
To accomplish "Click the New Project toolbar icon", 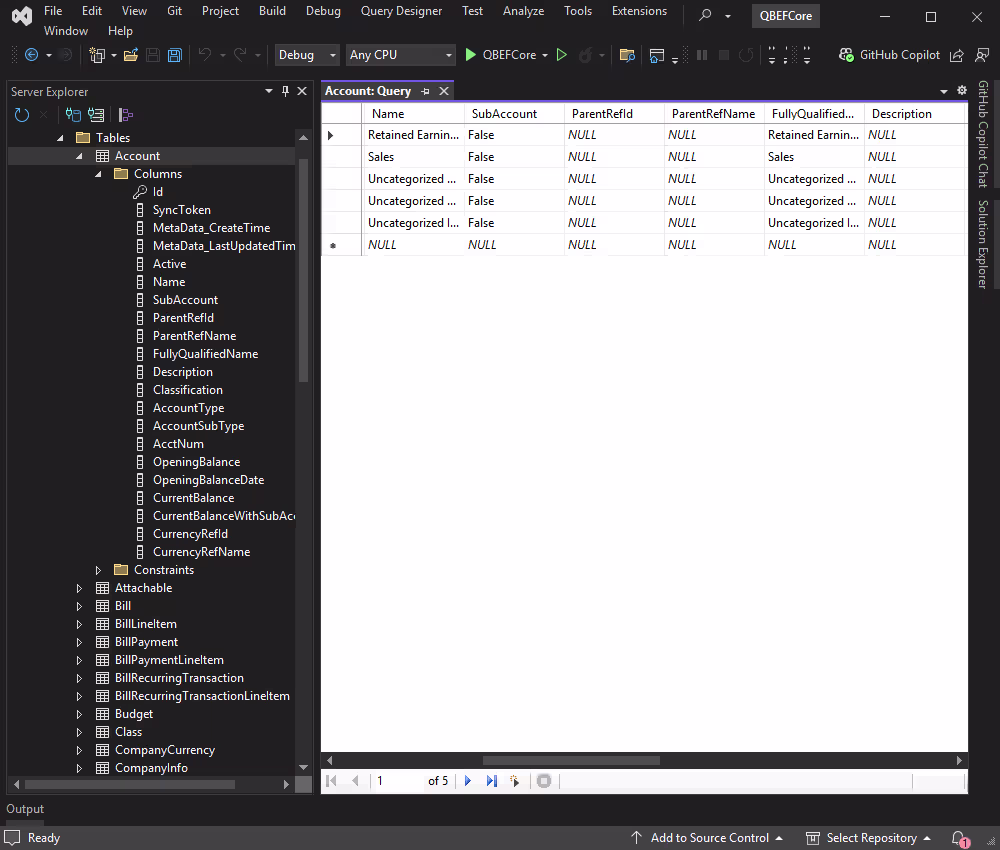I will coord(97,55).
